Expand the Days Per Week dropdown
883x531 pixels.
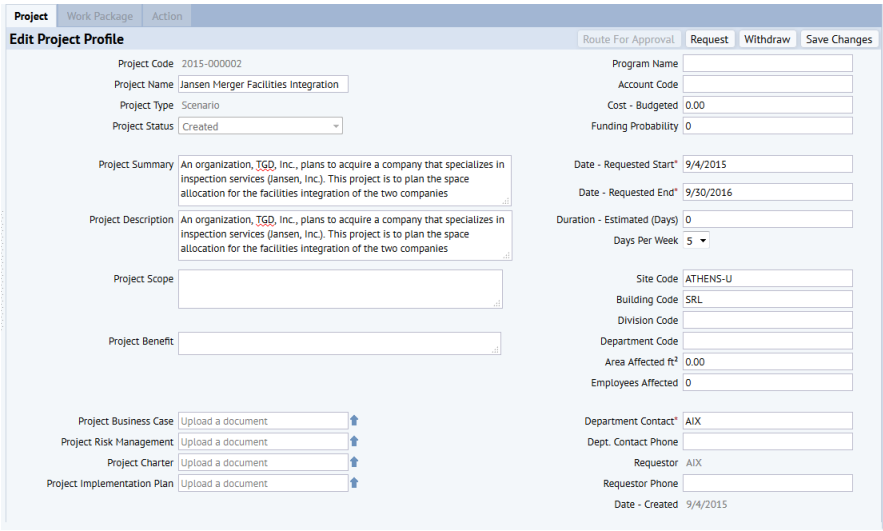pos(696,241)
